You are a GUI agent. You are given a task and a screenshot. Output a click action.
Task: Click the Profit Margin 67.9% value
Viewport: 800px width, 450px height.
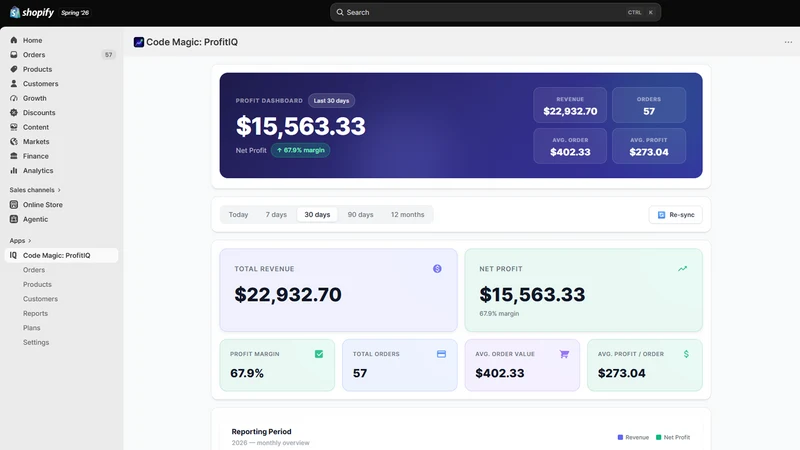point(247,373)
